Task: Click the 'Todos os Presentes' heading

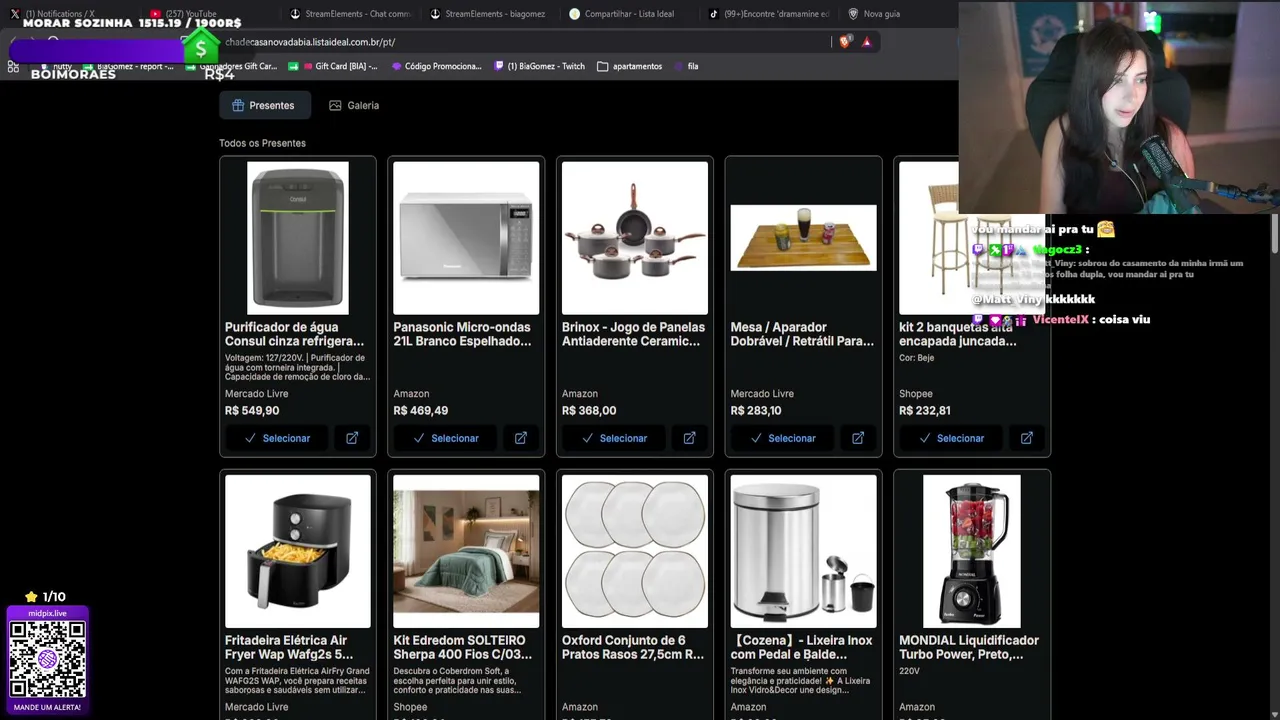Action: (263, 143)
